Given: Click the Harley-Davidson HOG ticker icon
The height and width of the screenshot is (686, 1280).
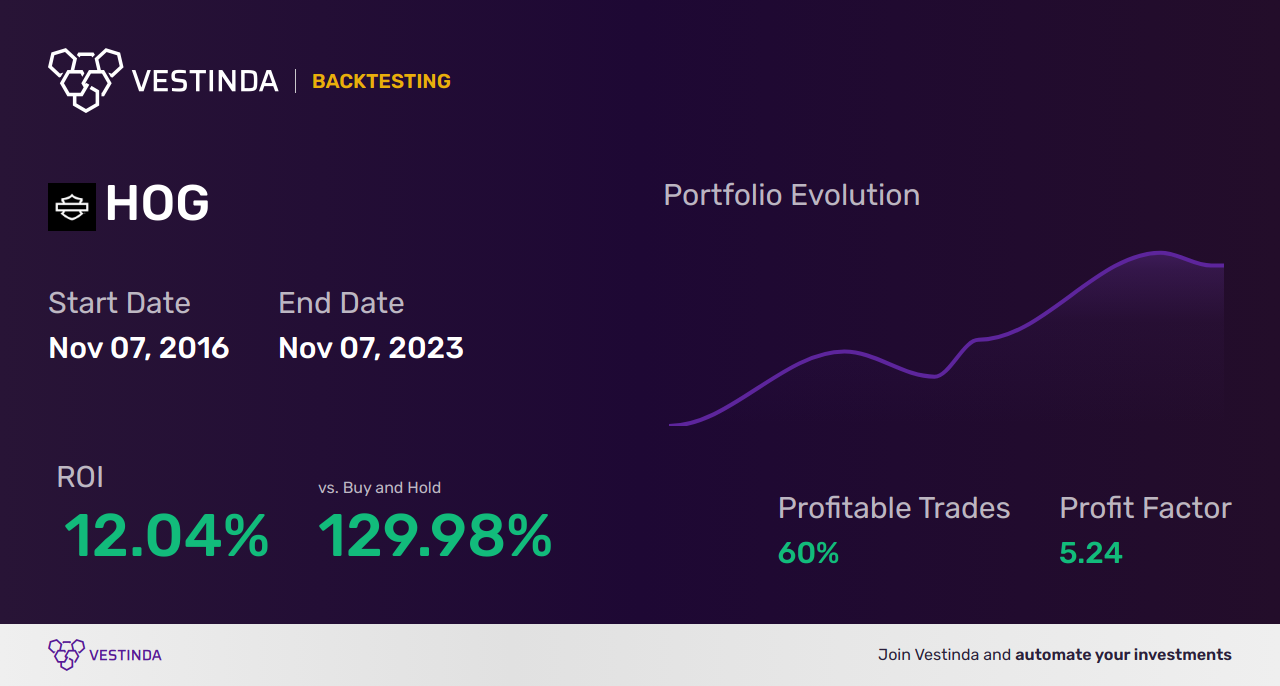Looking at the screenshot, I should (x=72, y=207).
